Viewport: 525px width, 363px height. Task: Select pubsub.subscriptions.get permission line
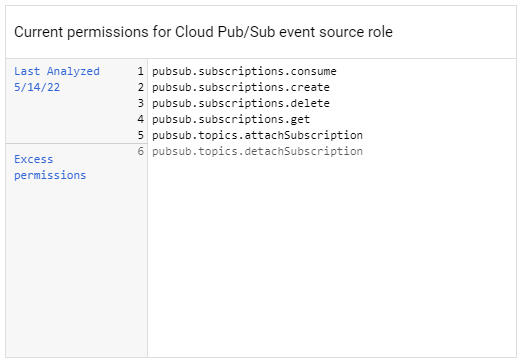click(x=231, y=119)
